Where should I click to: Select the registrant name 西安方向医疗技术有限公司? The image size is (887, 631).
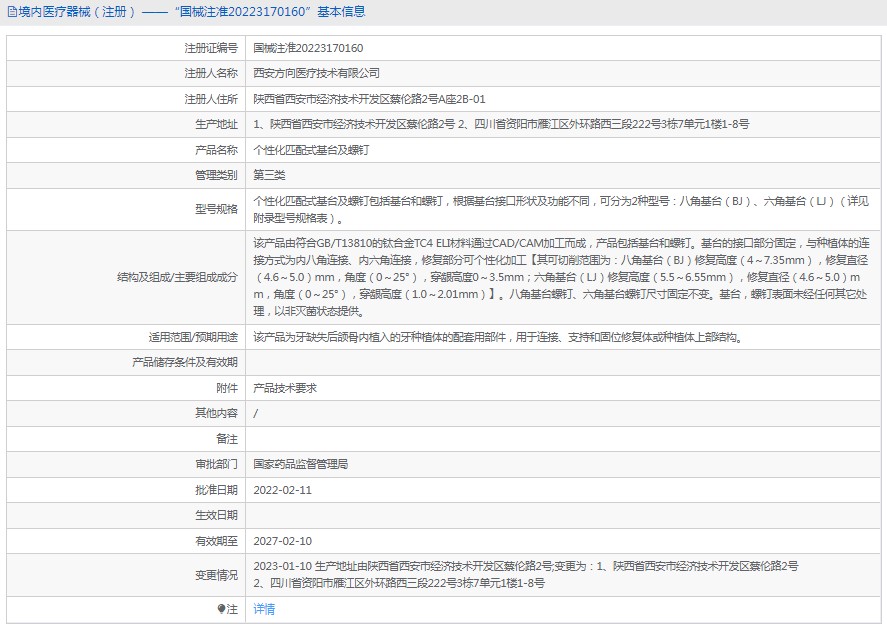(x=317, y=74)
